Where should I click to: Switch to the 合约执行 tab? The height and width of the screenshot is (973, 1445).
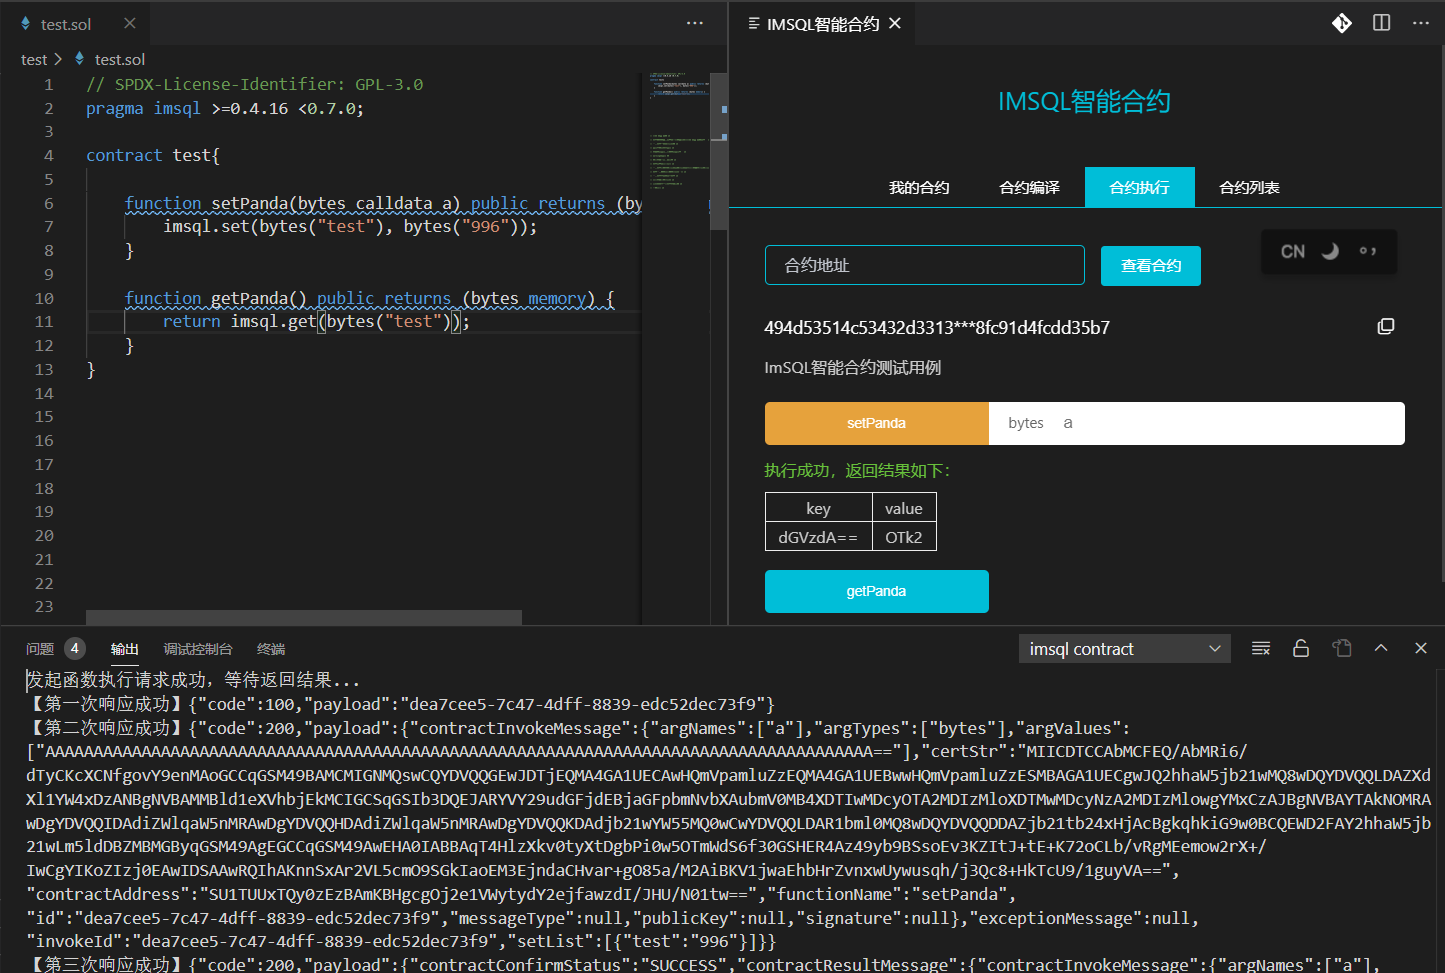click(x=1139, y=187)
